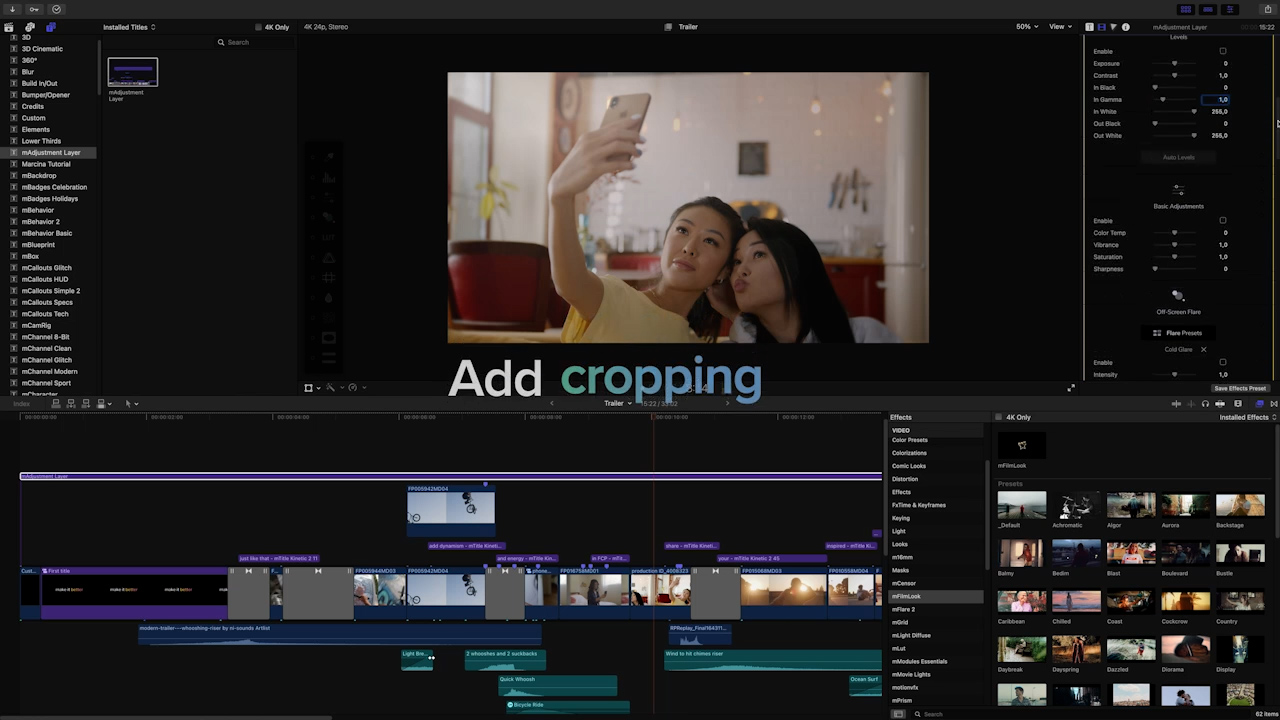Toggle the browser layout icon
Viewport: 1280px width, 720px height.
pos(1186,9)
